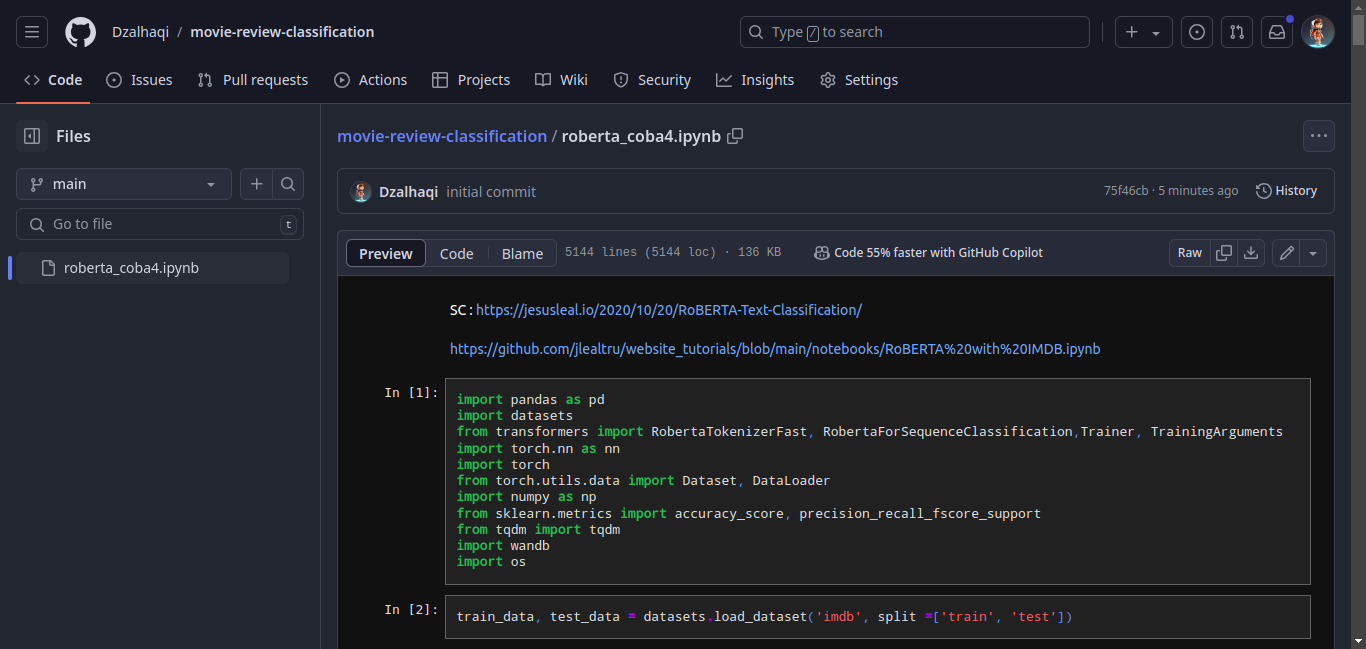Click the Raw button
Image resolution: width=1366 pixels, height=649 pixels.
[x=1189, y=252]
